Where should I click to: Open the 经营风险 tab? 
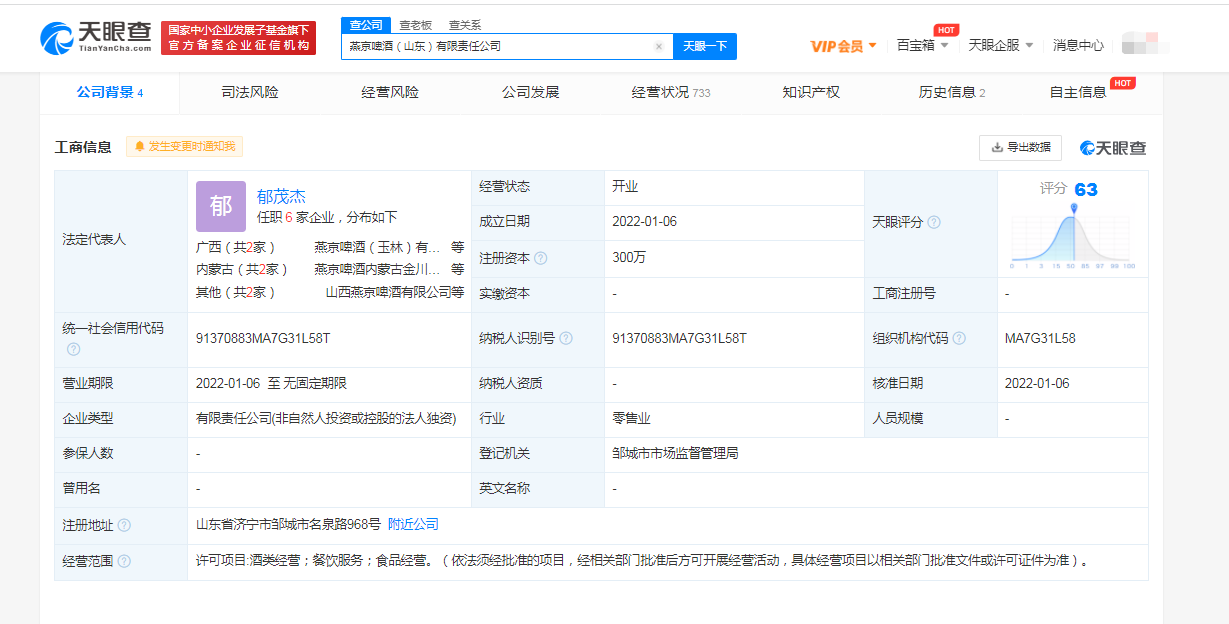pos(390,92)
